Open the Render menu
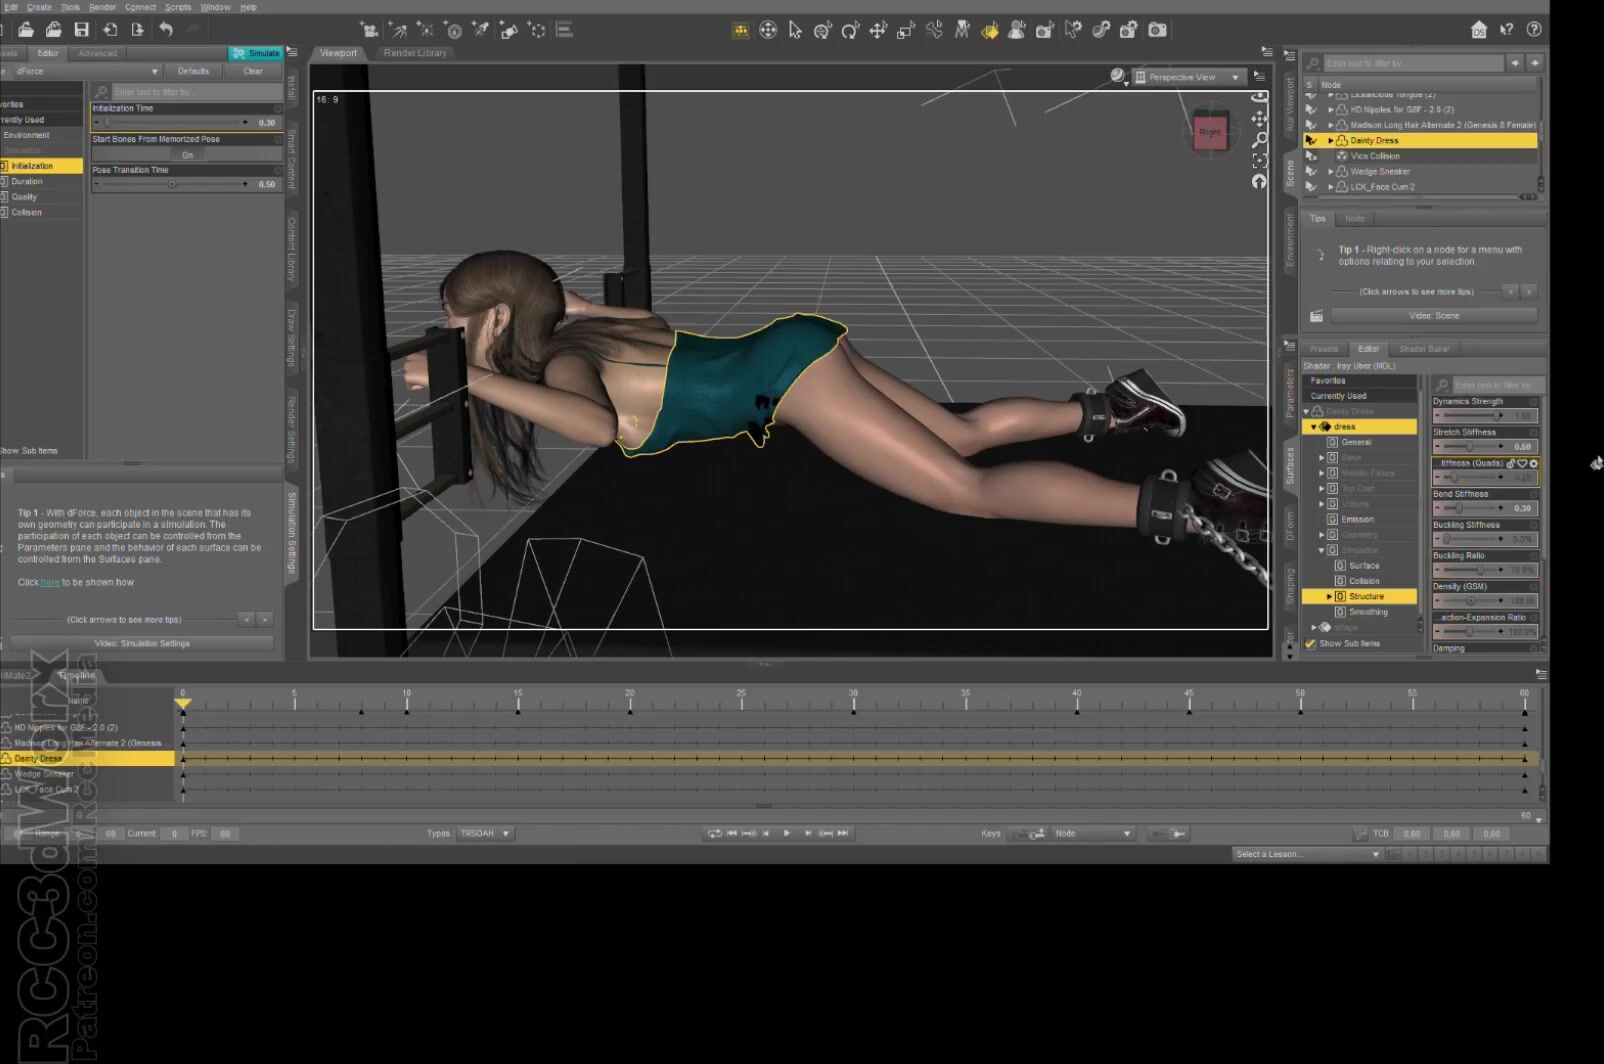The width and height of the screenshot is (1604, 1064). [x=102, y=7]
